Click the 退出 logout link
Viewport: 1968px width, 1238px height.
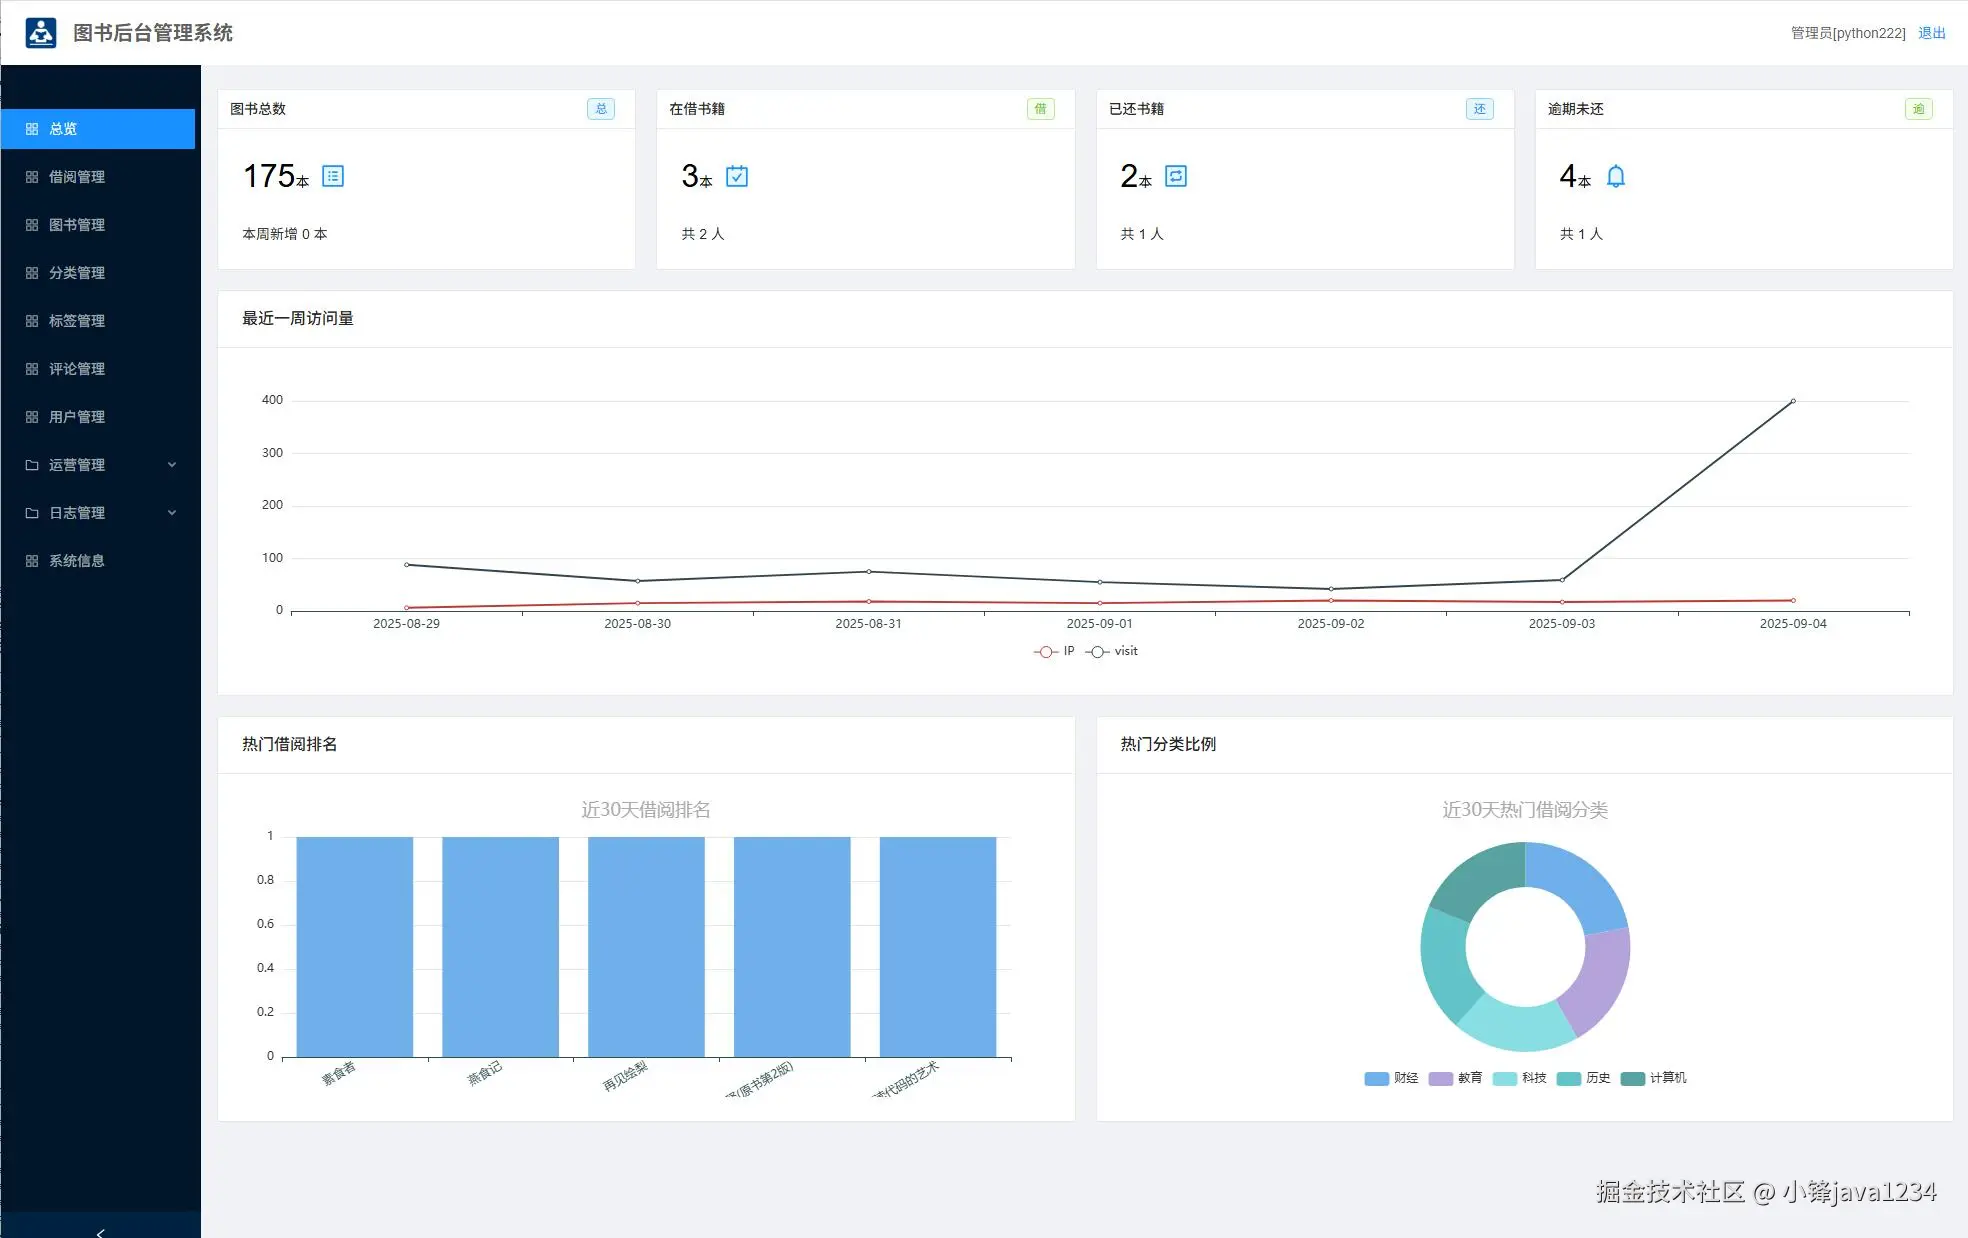tap(1931, 33)
